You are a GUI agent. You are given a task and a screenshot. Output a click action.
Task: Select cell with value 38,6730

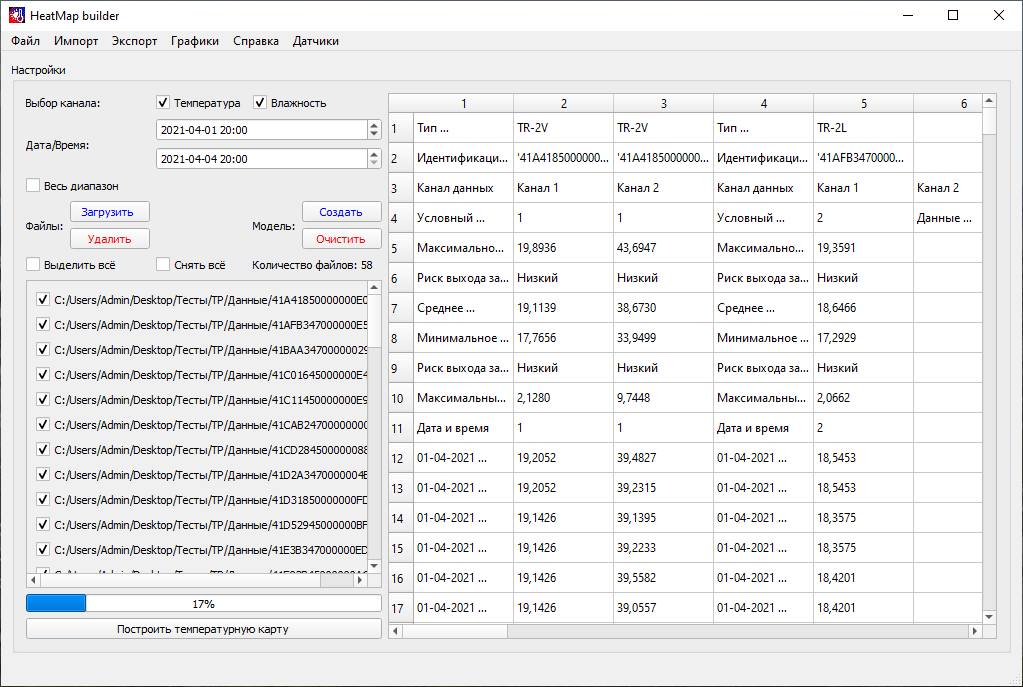(x=663, y=308)
